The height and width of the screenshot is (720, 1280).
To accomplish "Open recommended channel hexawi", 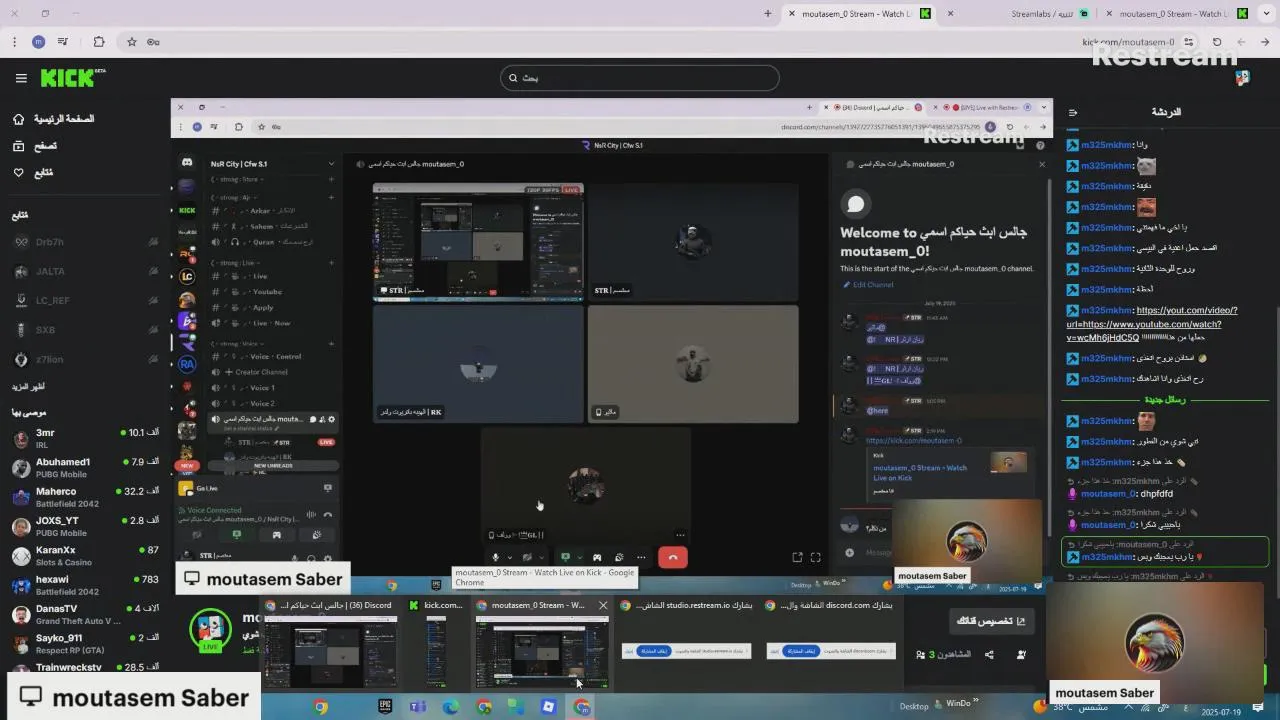I will pyautogui.click(x=85, y=585).
